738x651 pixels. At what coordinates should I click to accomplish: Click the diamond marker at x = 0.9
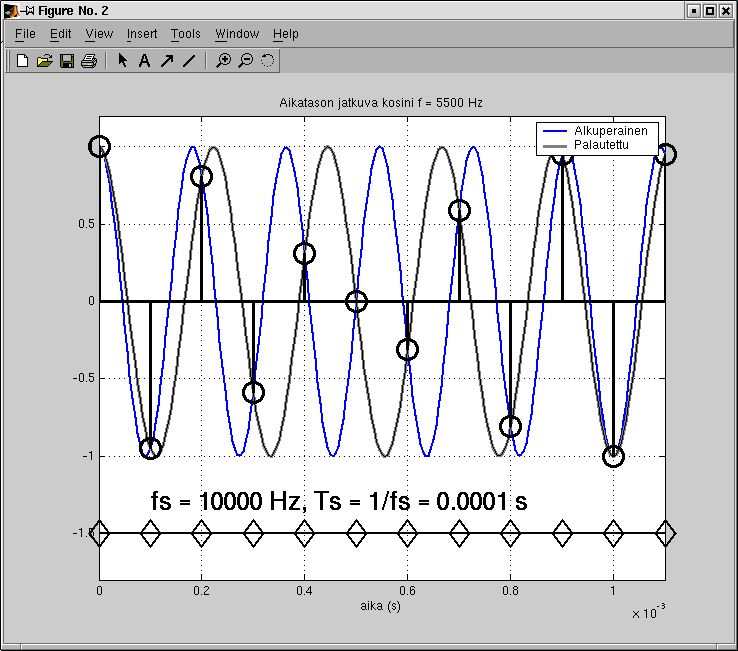coord(562,533)
